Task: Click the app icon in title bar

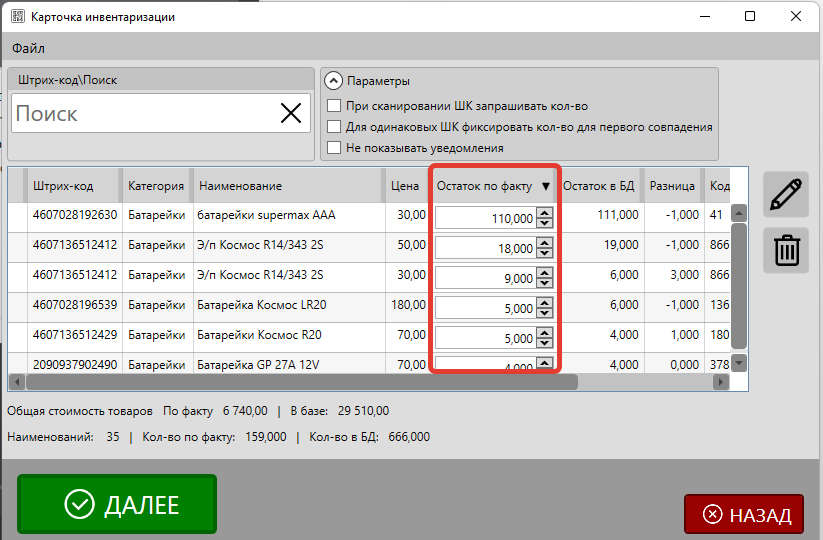Action: tap(17, 17)
